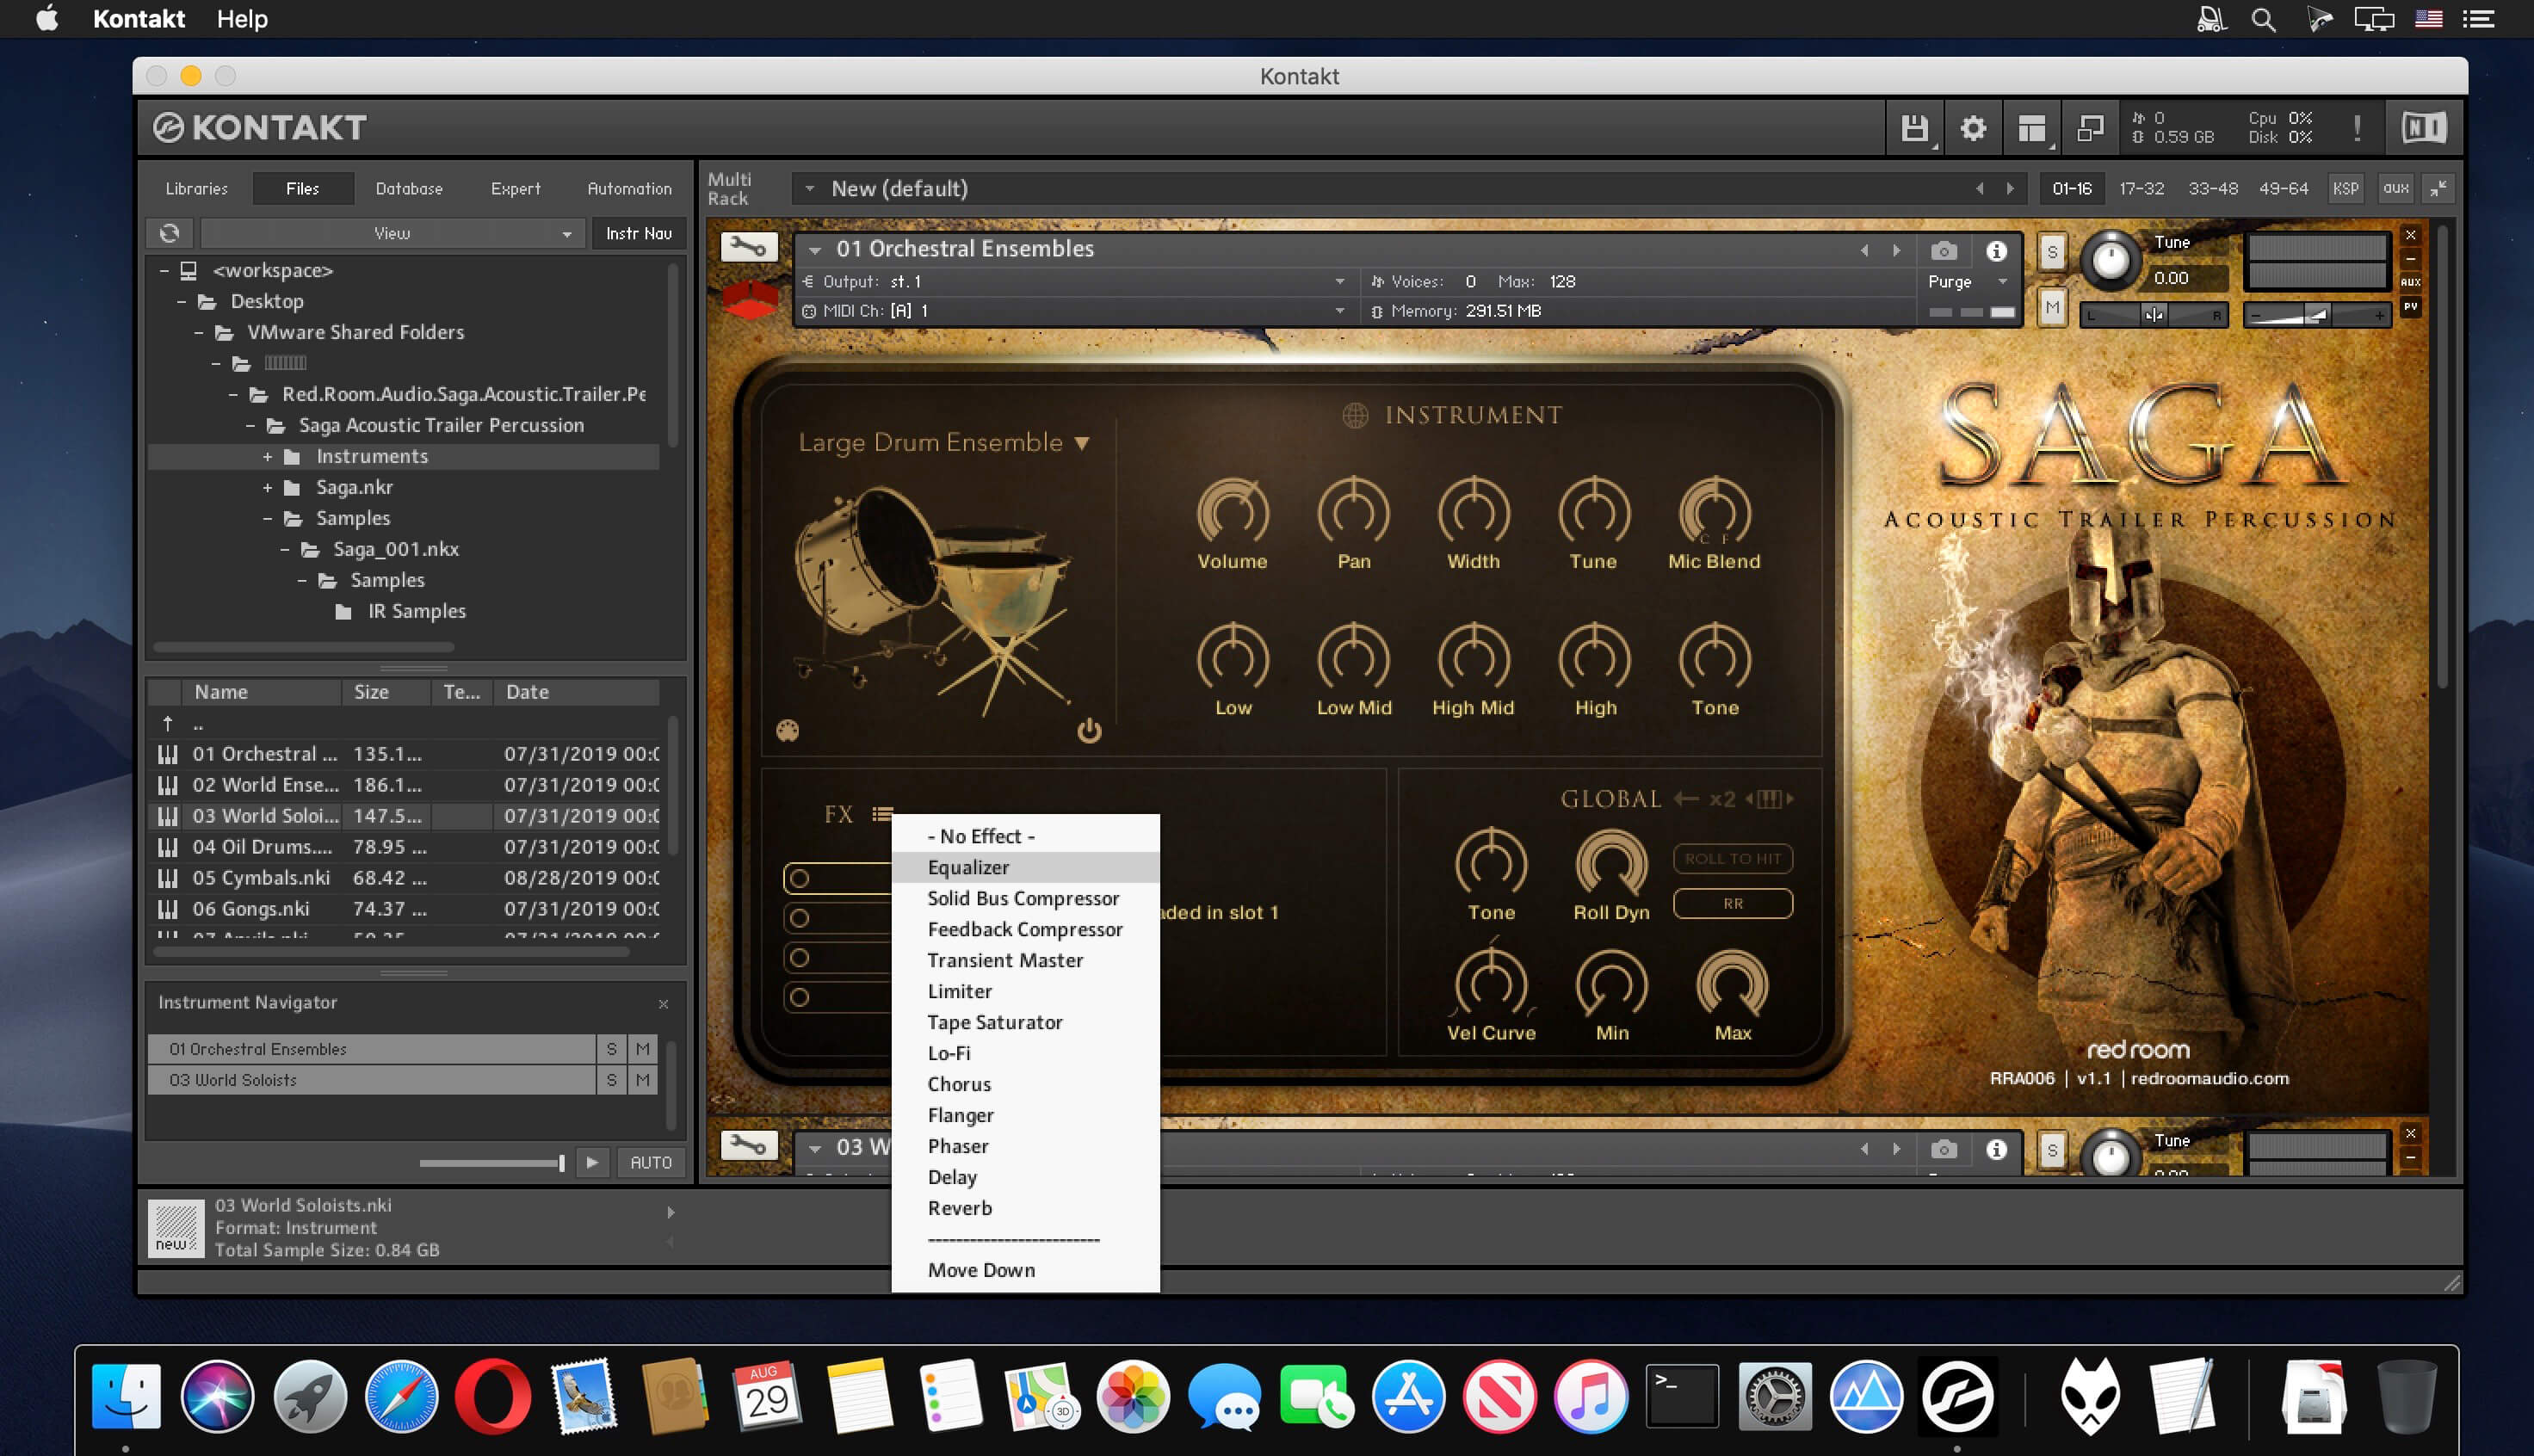The width and height of the screenshot is (2534, 1456).
Task: Click the red Saga instrument icon
Action: pos(751,300)
